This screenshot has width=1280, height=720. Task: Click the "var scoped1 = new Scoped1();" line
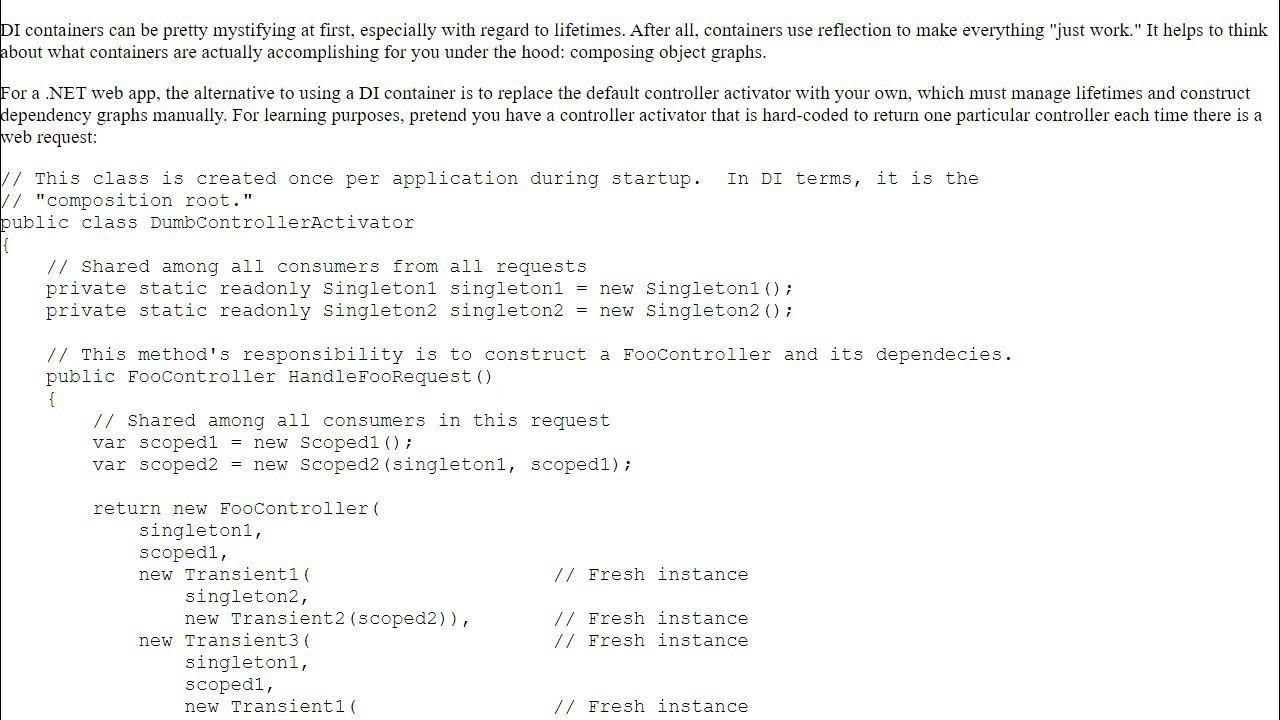[253, 442]
